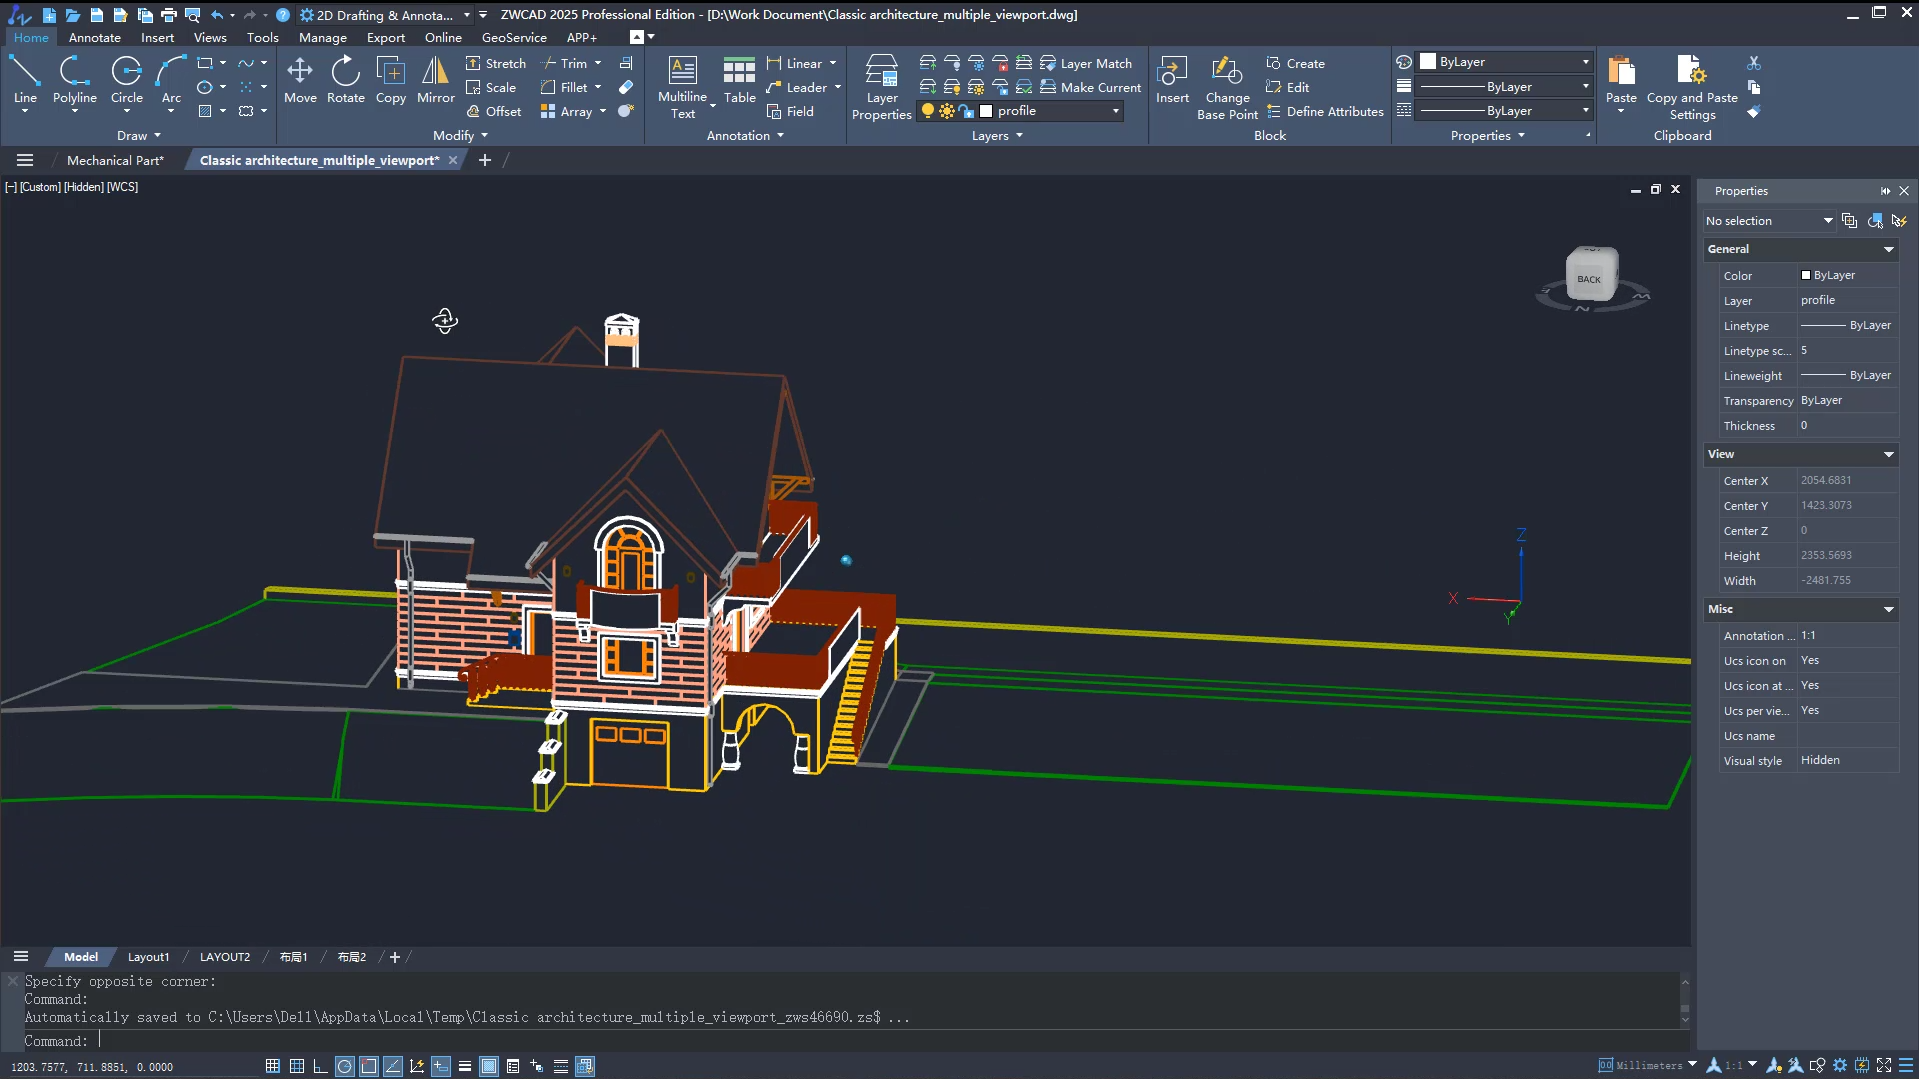This screenshot has height=1079, width=1919.
Task: Activate the Move tool
Action: pos(300,80)
